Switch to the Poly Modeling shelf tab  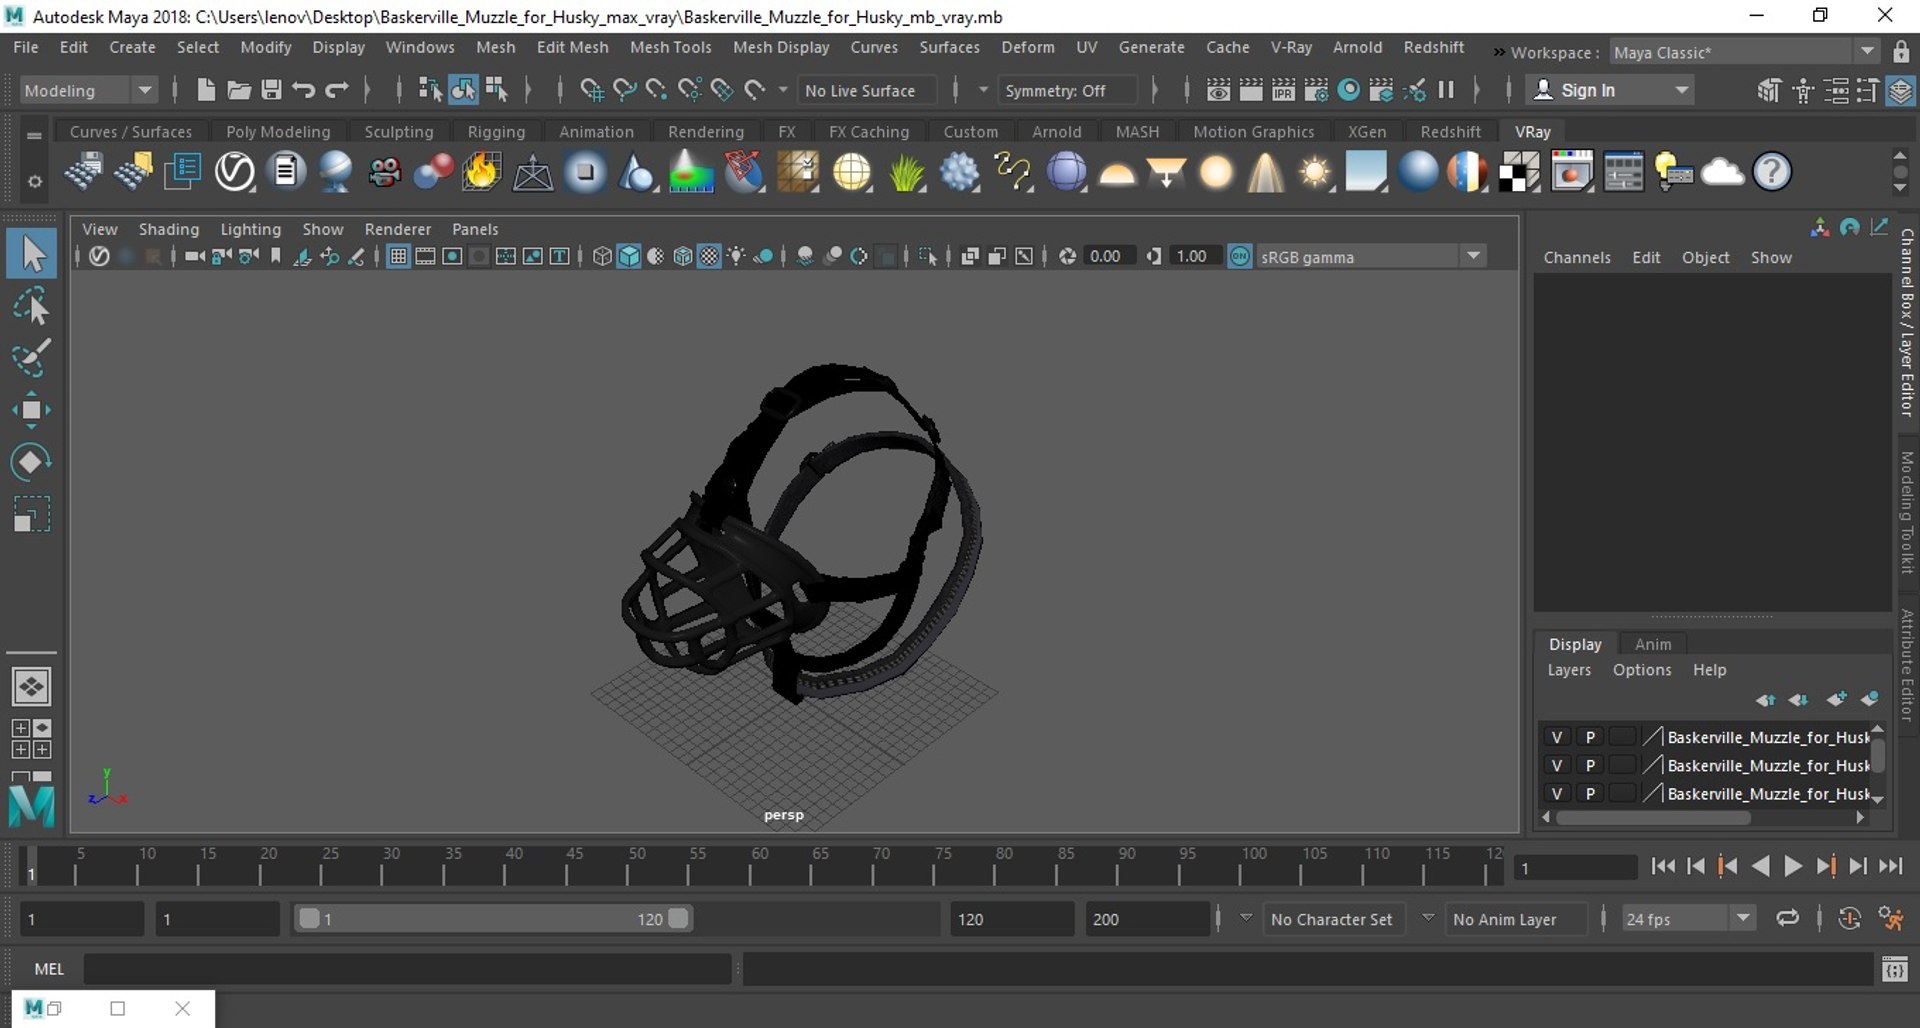point(278,131)
